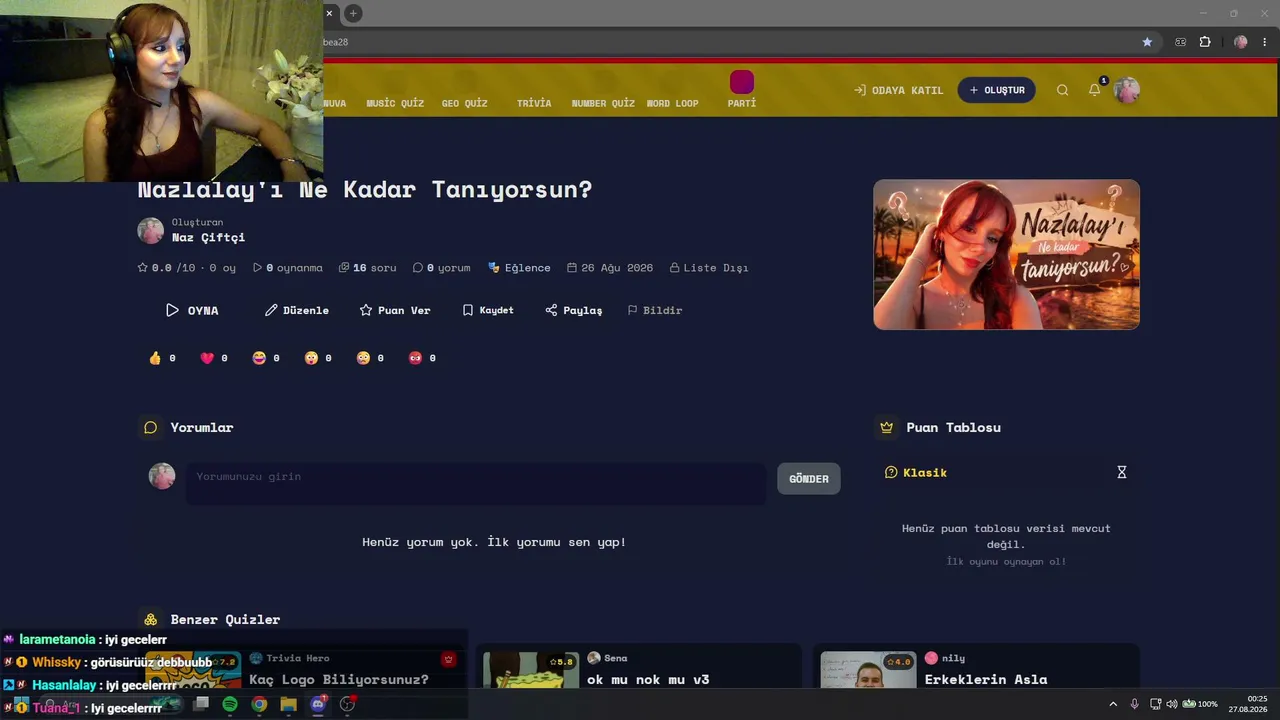
Task: Open the ok mu nok mu v3 quiz
Action: (648, 680)
